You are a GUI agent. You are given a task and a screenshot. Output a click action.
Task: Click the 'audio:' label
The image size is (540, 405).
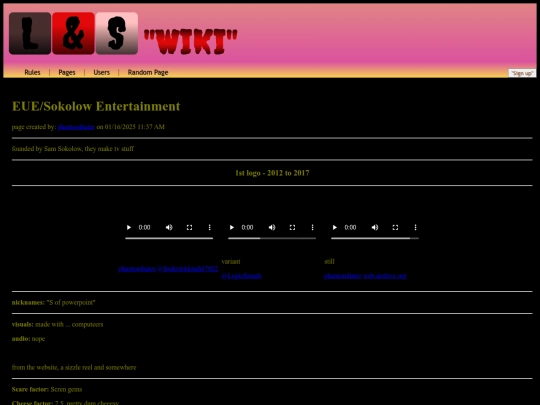pos(21,339)
